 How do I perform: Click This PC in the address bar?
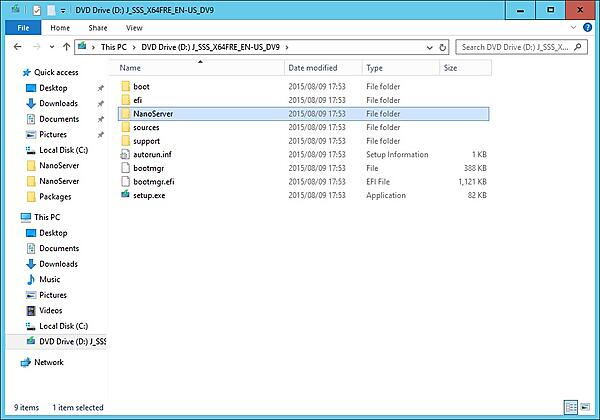(x=114, y=47)
